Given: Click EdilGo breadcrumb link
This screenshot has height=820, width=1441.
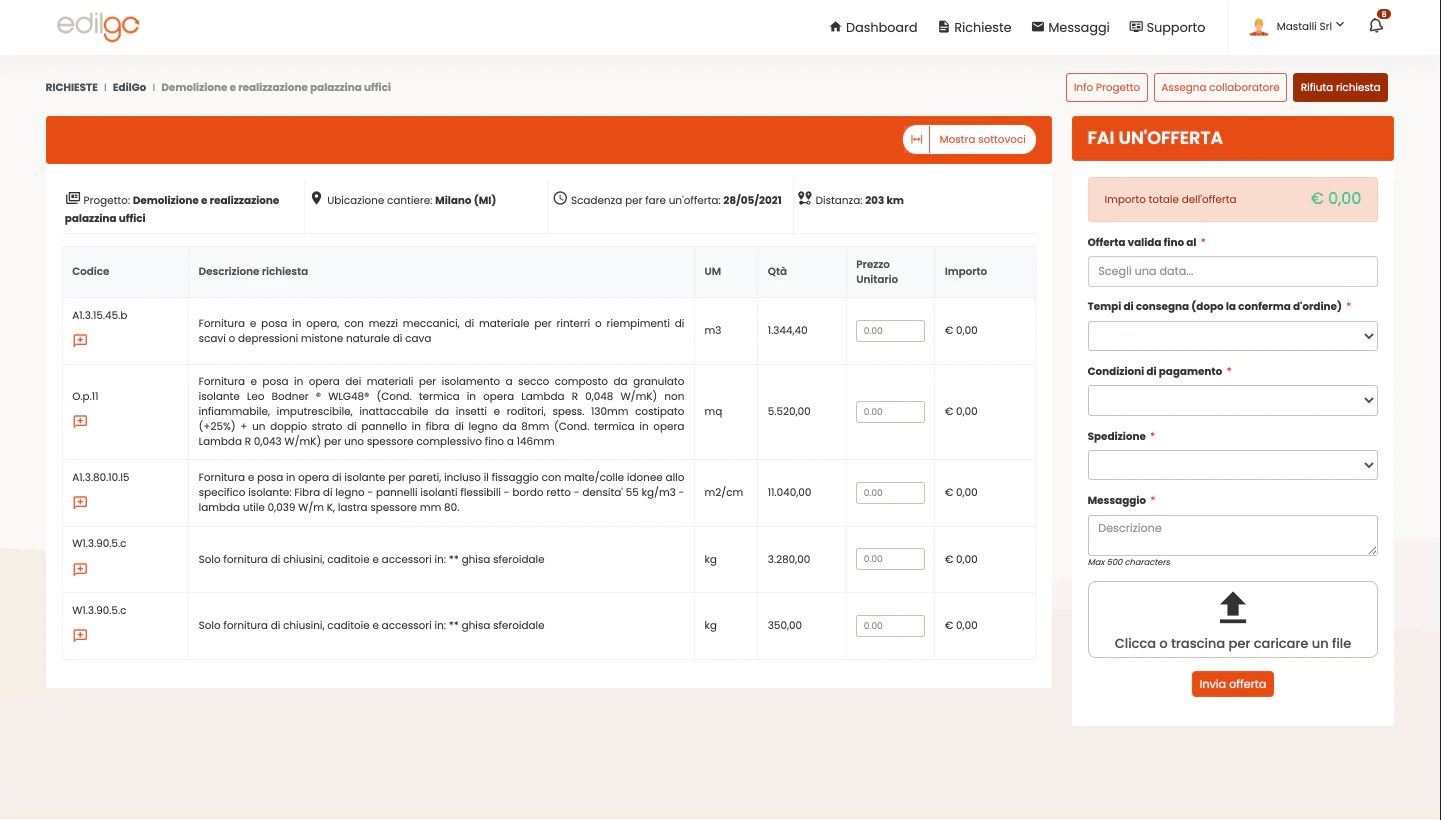Looking at the screenshot, I should click(129, 87).
